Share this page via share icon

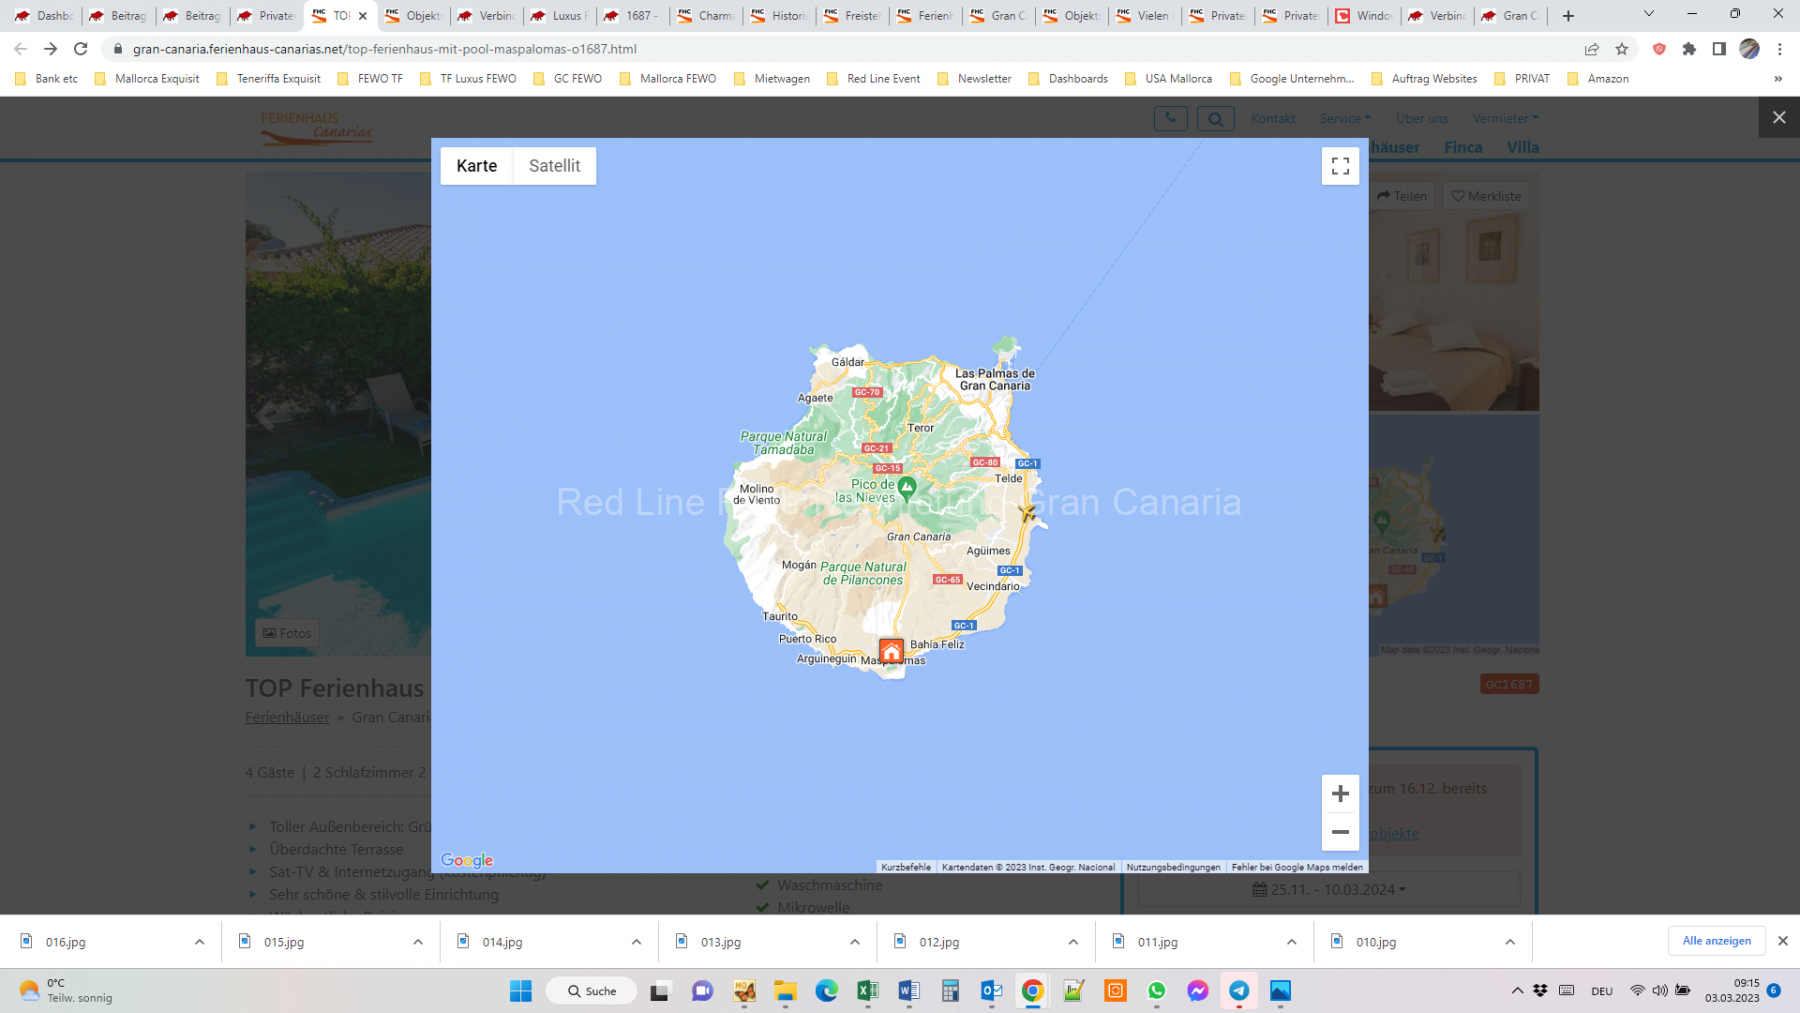pyautogui.click(x=1591, y=48)
